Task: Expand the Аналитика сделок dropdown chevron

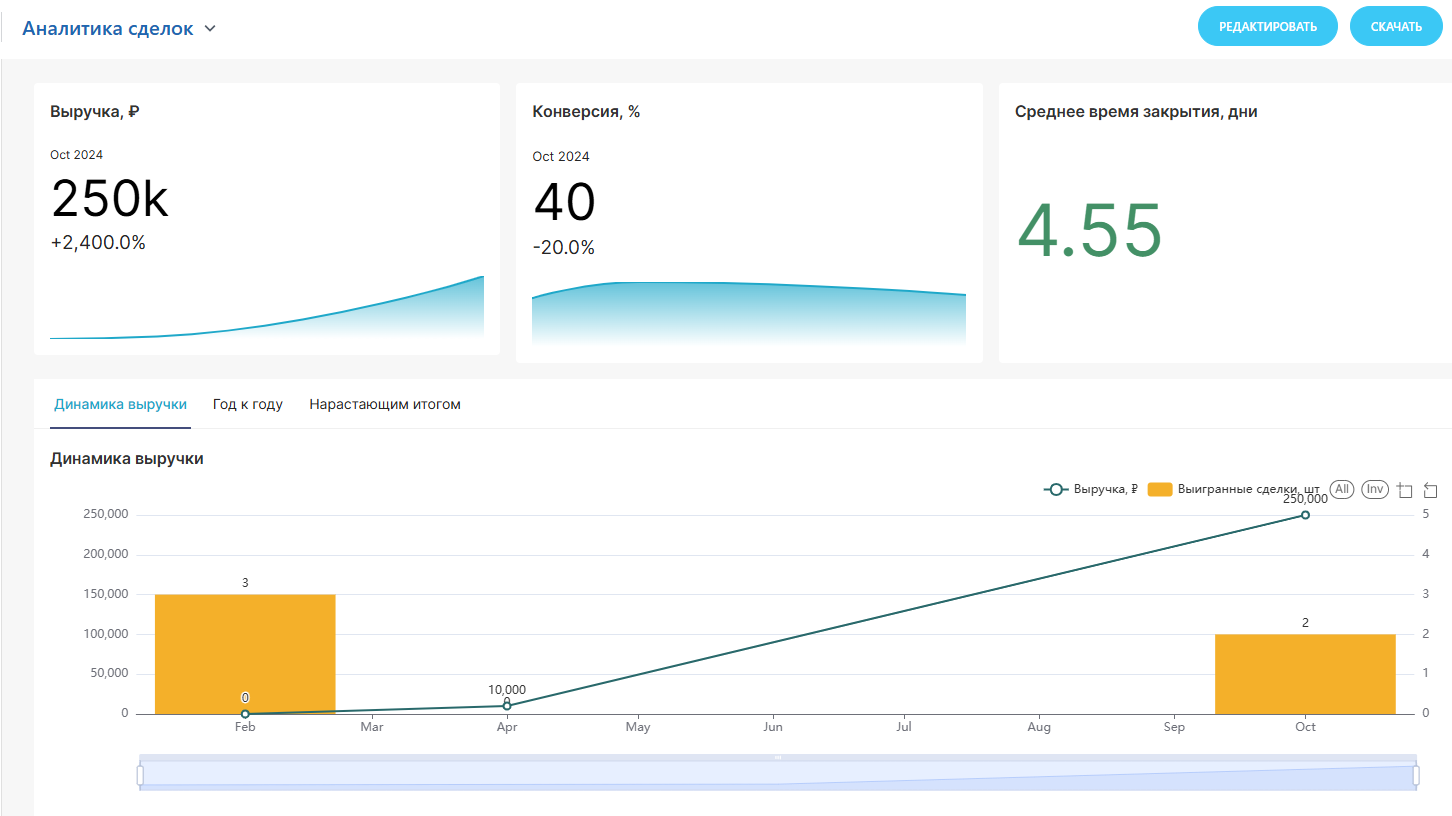Action: pos(210,29)
